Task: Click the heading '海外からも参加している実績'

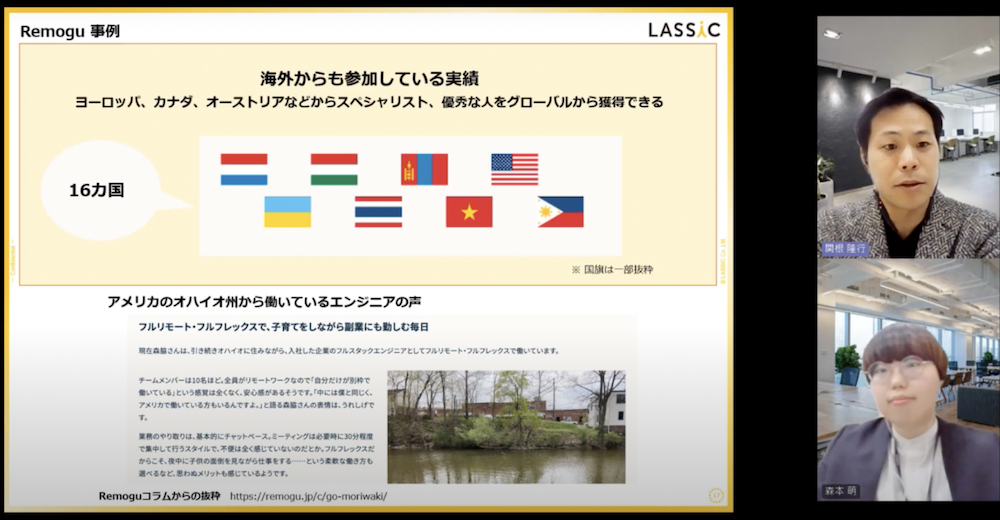Action: click(369, 78)
